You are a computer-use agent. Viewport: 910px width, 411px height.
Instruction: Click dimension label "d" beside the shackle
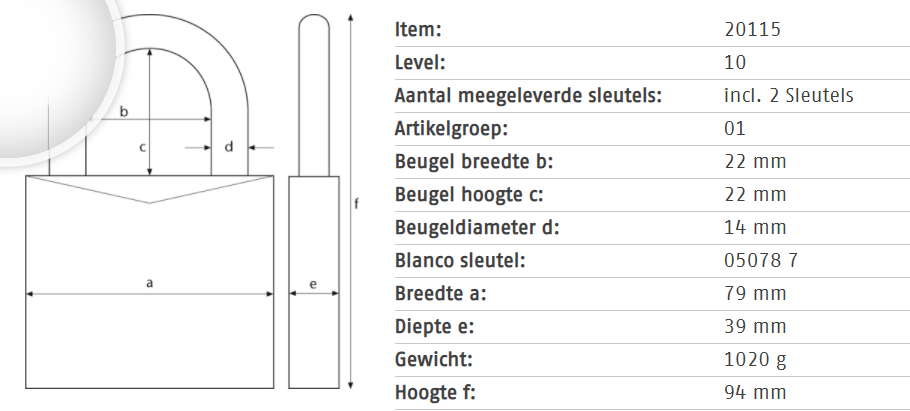pyautogui.click(x=229, y=147)
